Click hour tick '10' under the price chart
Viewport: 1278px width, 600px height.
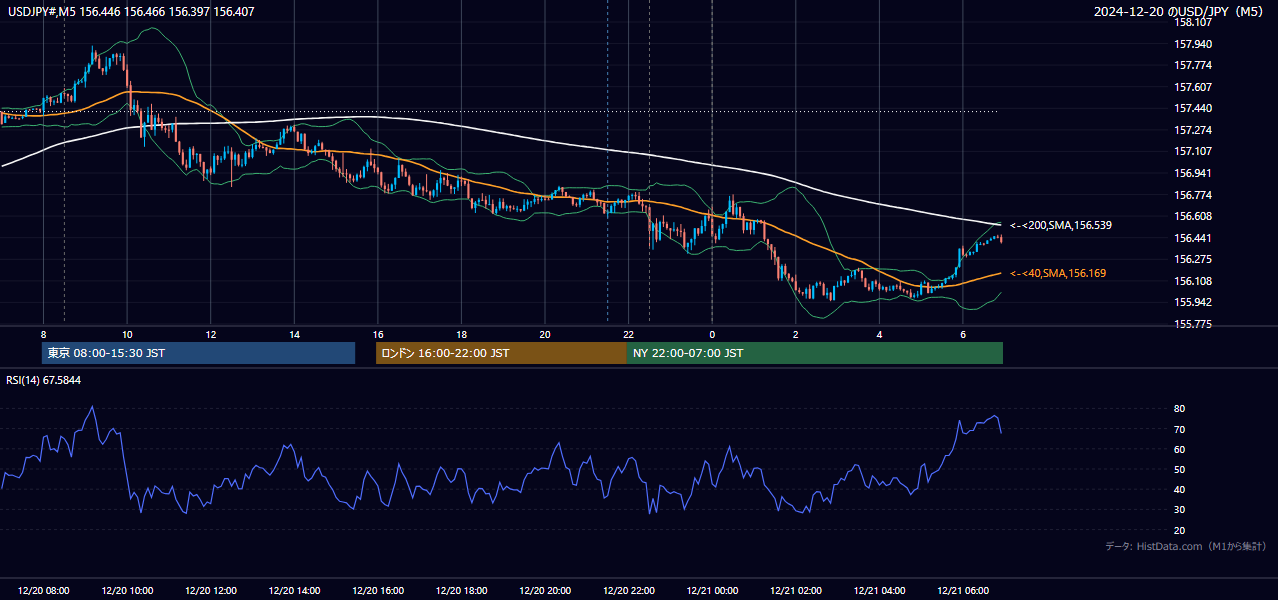click(127, 334)
